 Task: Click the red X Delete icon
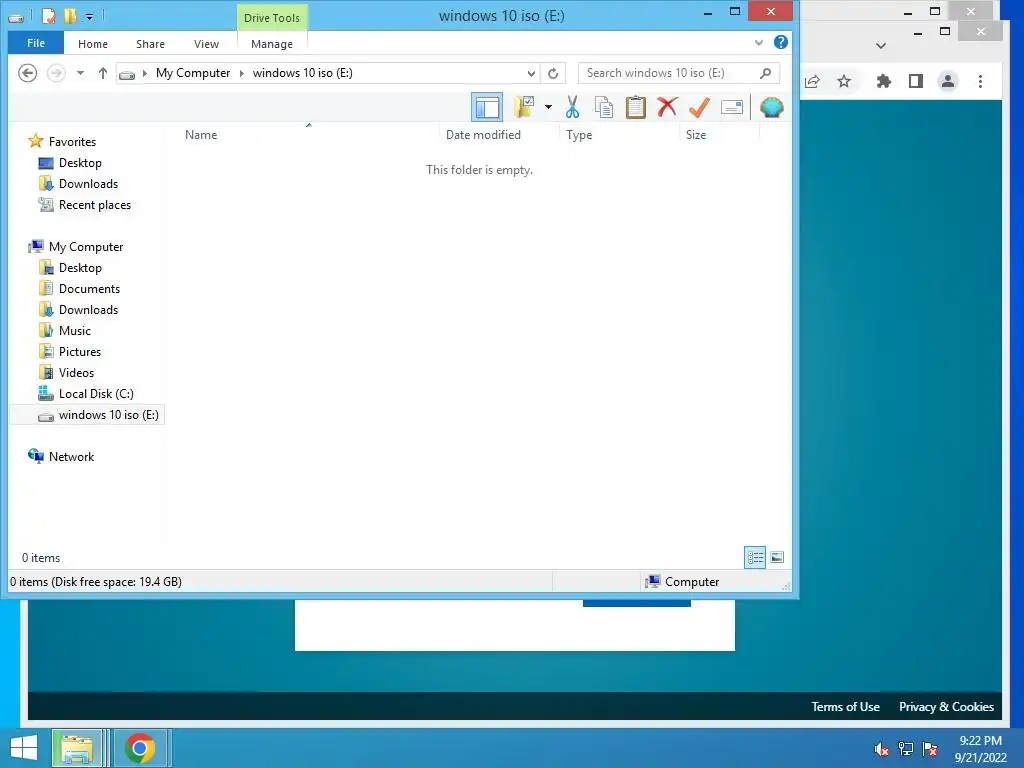[x=667, y=107]
